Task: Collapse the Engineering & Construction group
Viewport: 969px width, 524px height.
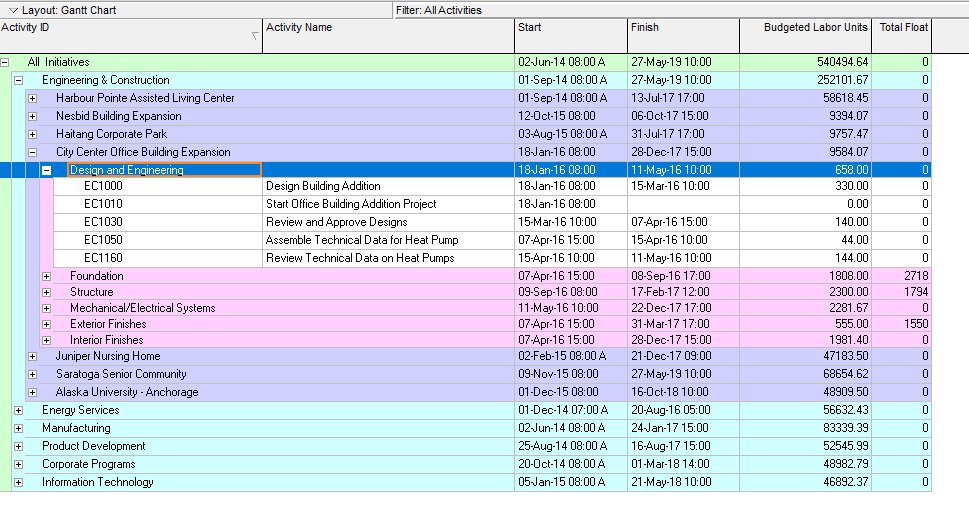Action: point(18,80)
